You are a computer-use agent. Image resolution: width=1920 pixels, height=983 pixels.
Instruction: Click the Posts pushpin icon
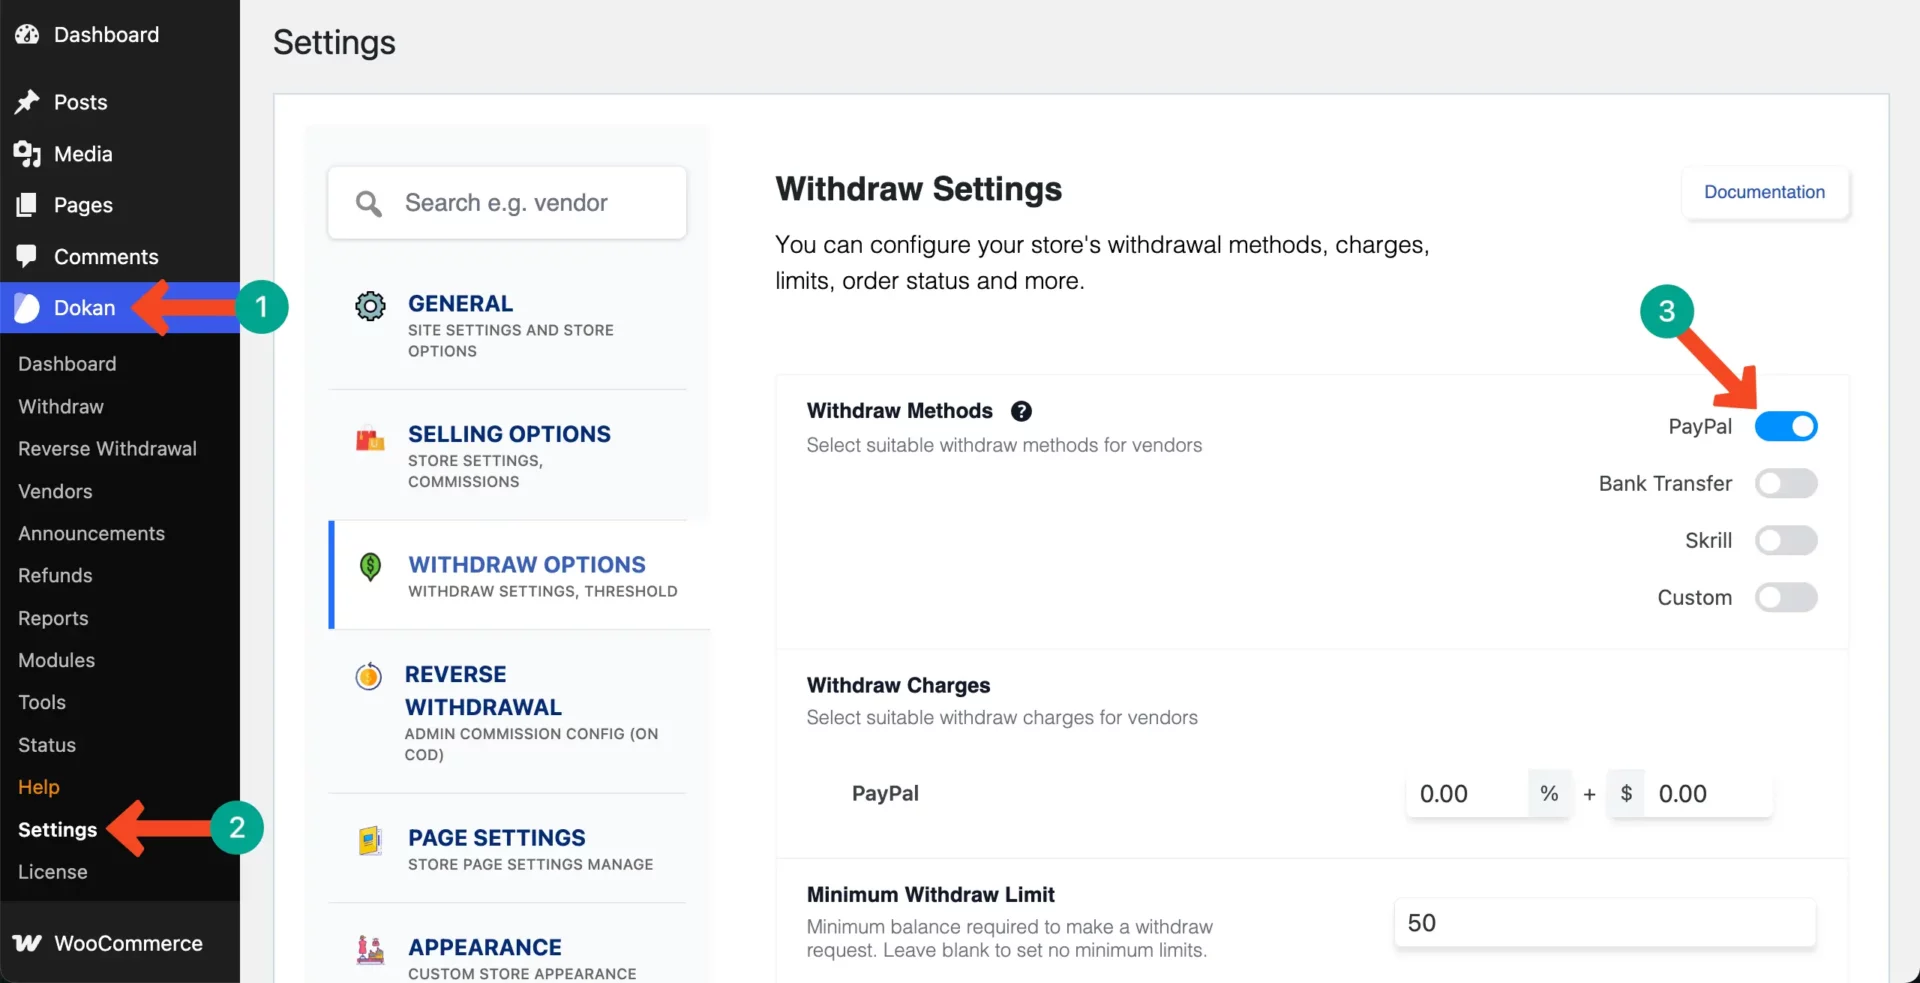pyautogui.click(x=27, y=102)
